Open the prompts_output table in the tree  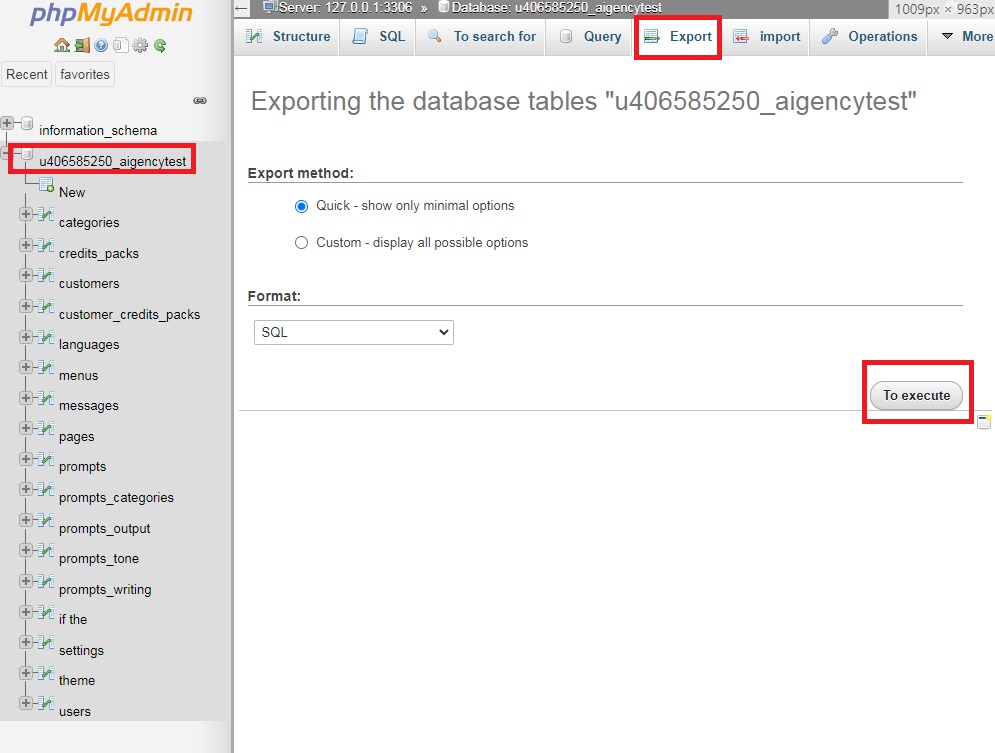(104, 528)
